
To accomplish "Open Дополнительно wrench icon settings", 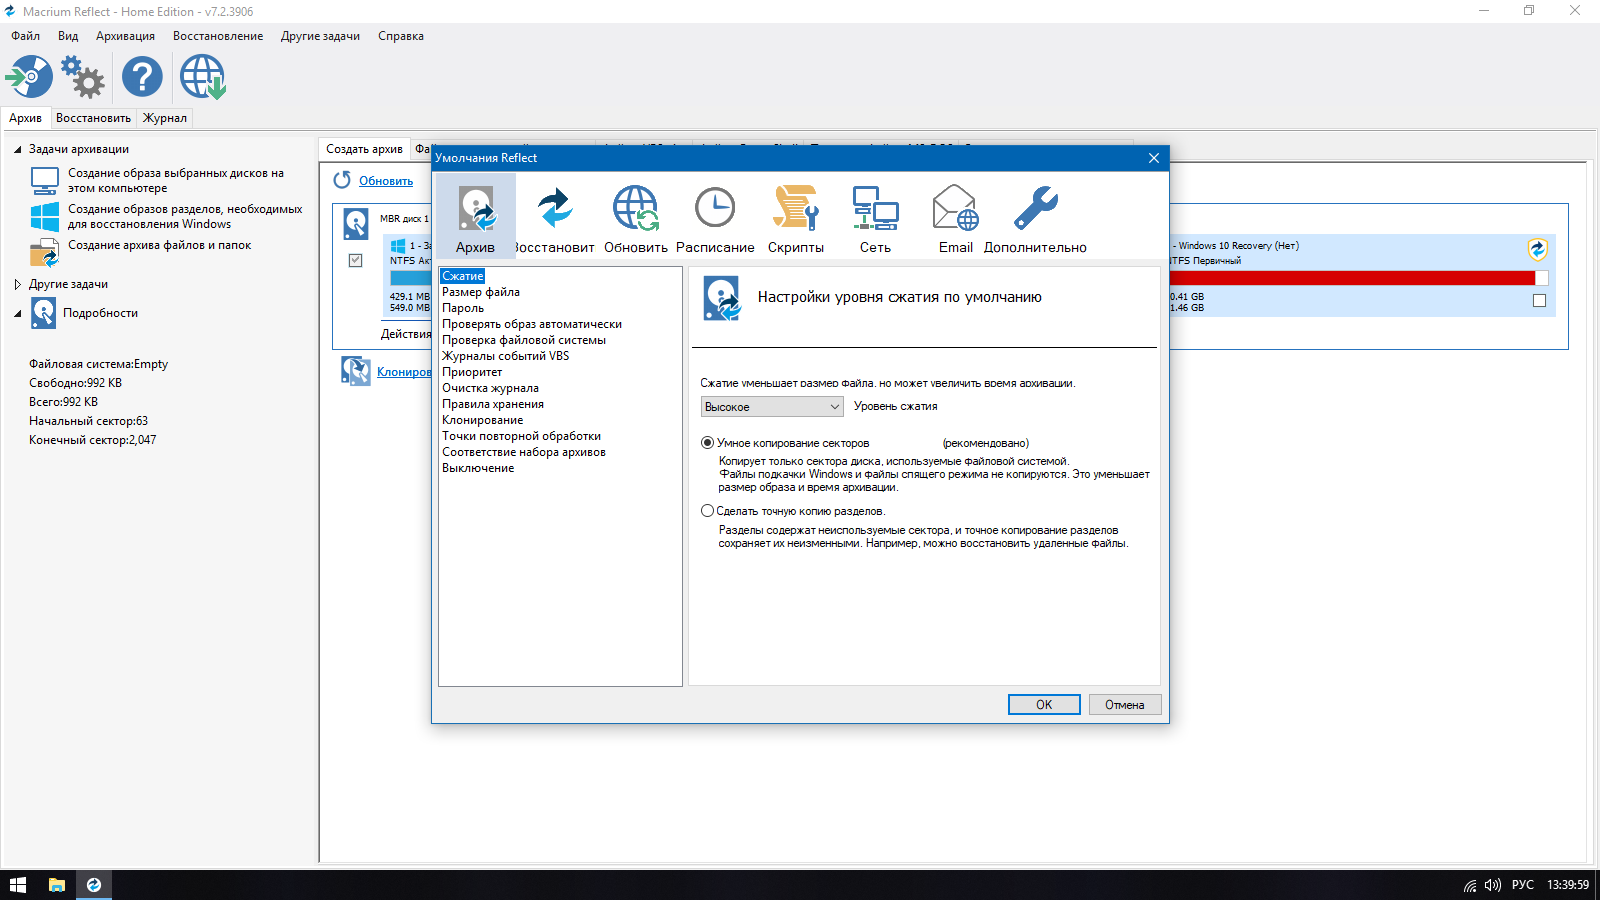I will point(1035,209).
